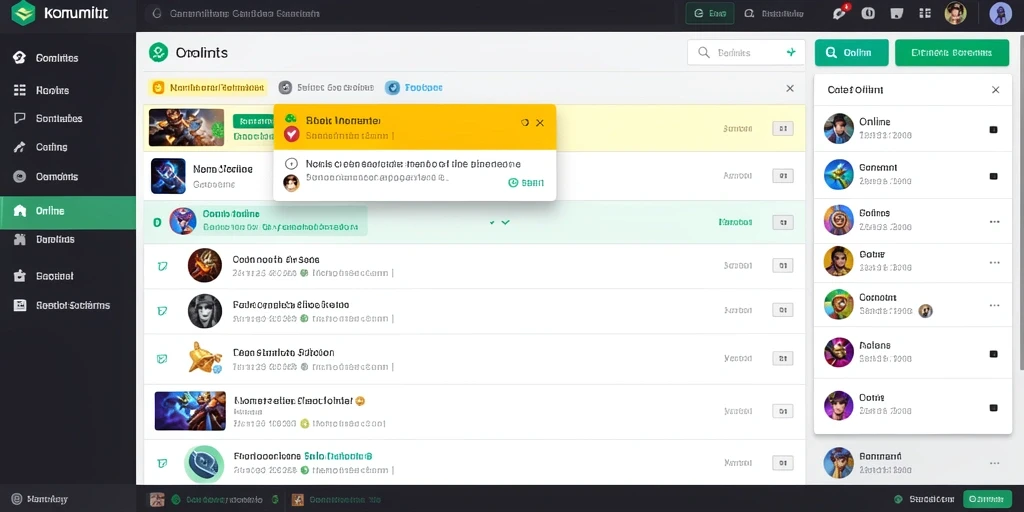1024x512 pixels.
Task: Close the right contacts panel
Action: click(x=995, y=90)
